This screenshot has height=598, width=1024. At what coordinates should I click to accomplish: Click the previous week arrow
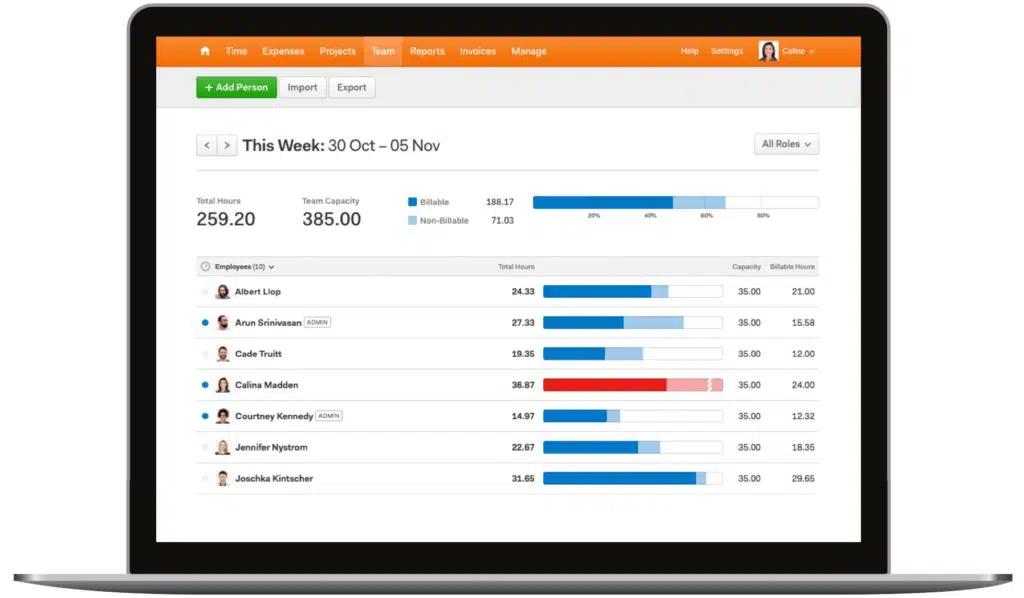(x=207, y=145)
